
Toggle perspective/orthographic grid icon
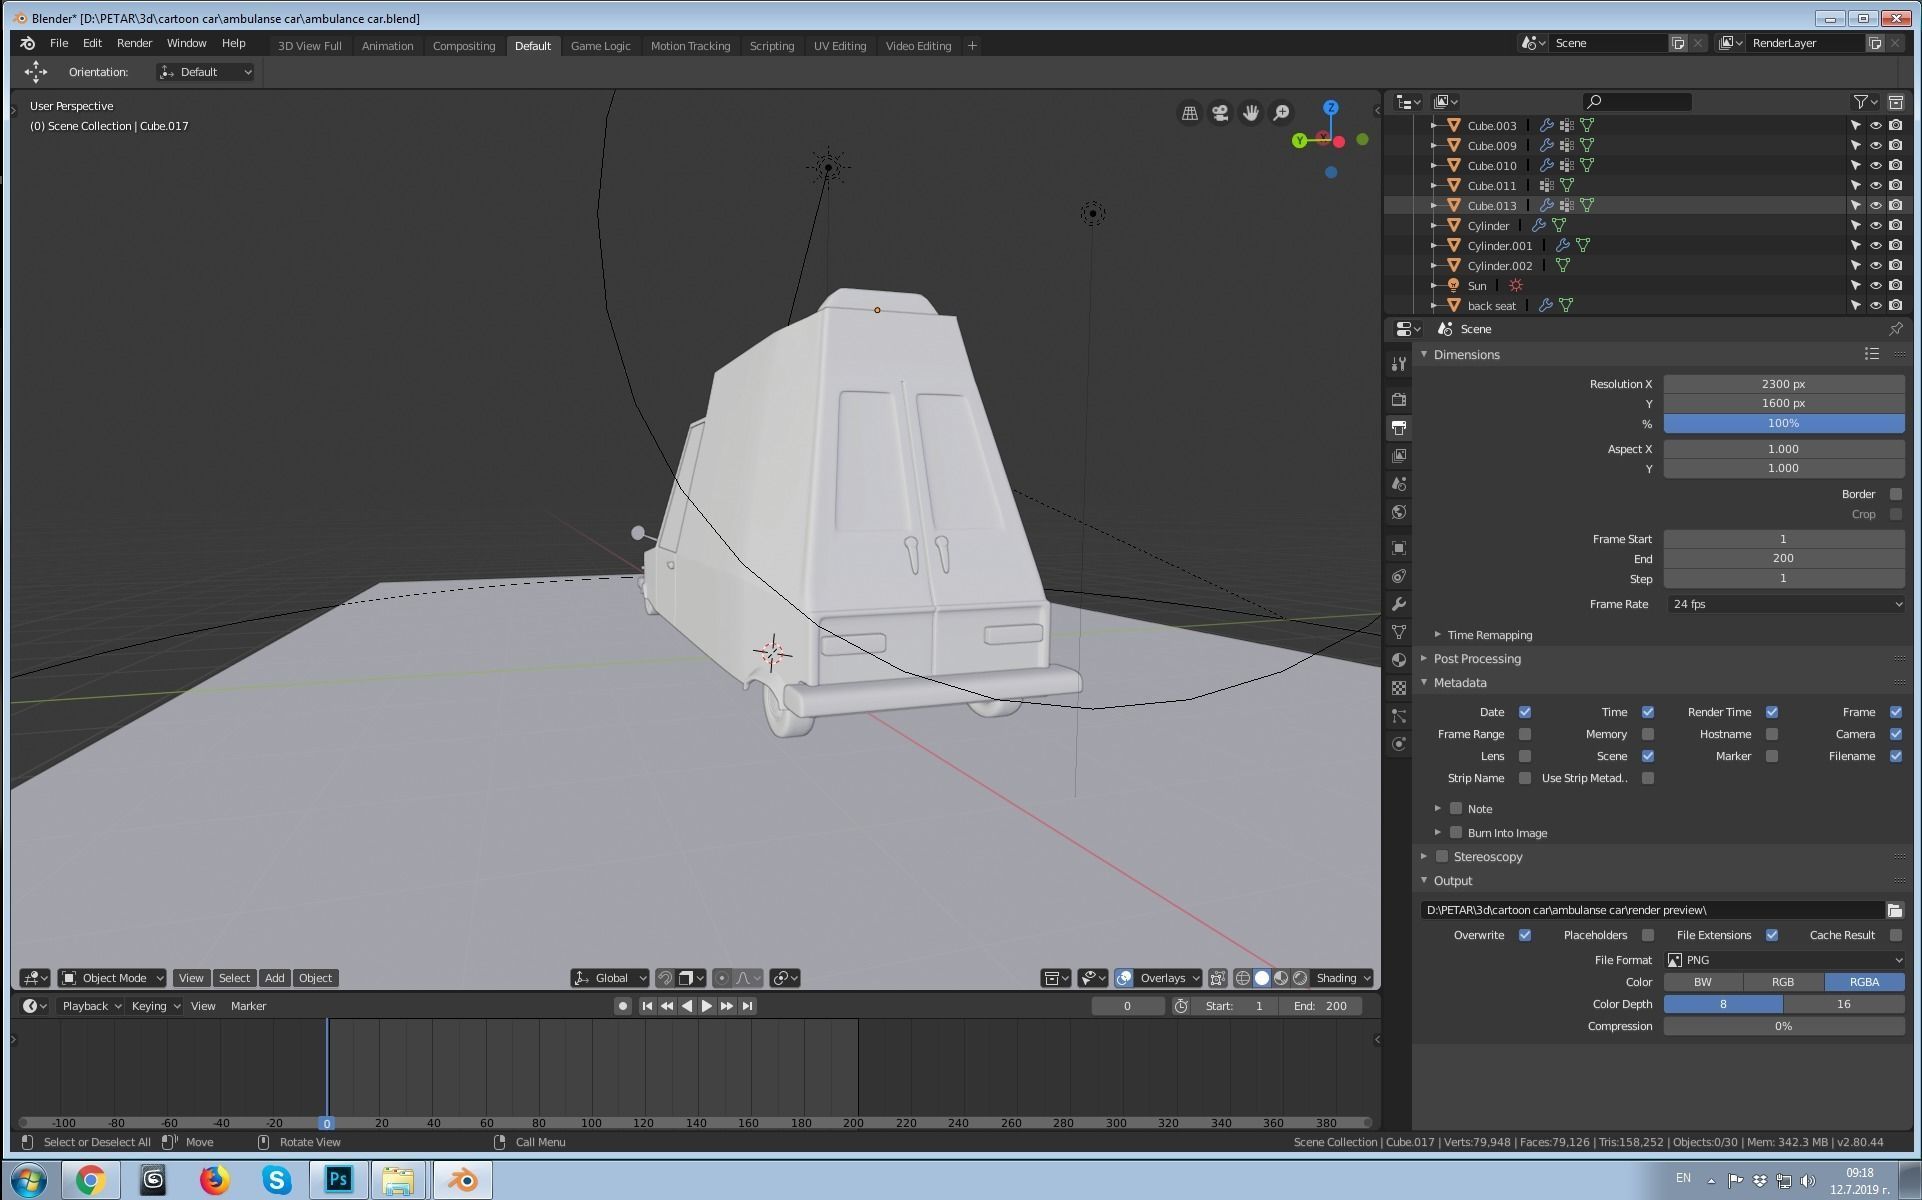tap(1189, 113)
